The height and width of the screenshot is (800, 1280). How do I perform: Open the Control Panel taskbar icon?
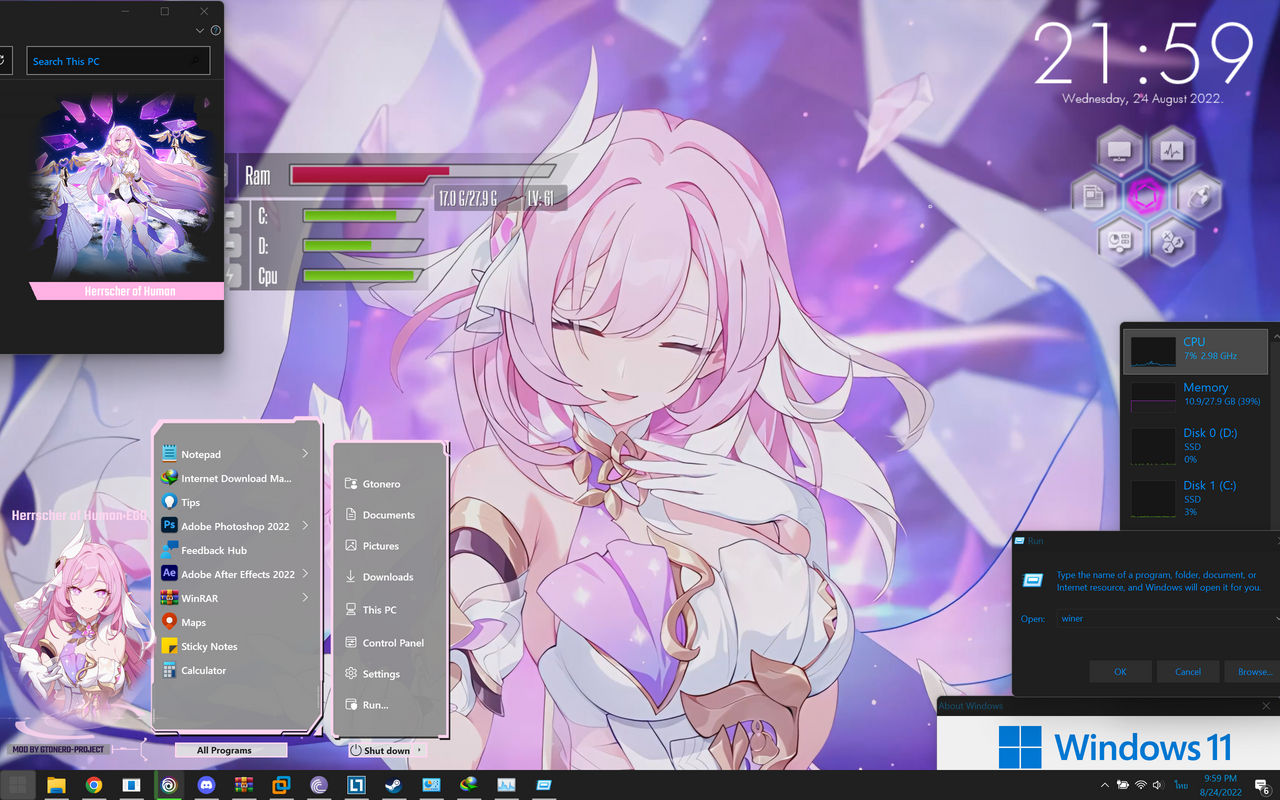click(431, 785)
